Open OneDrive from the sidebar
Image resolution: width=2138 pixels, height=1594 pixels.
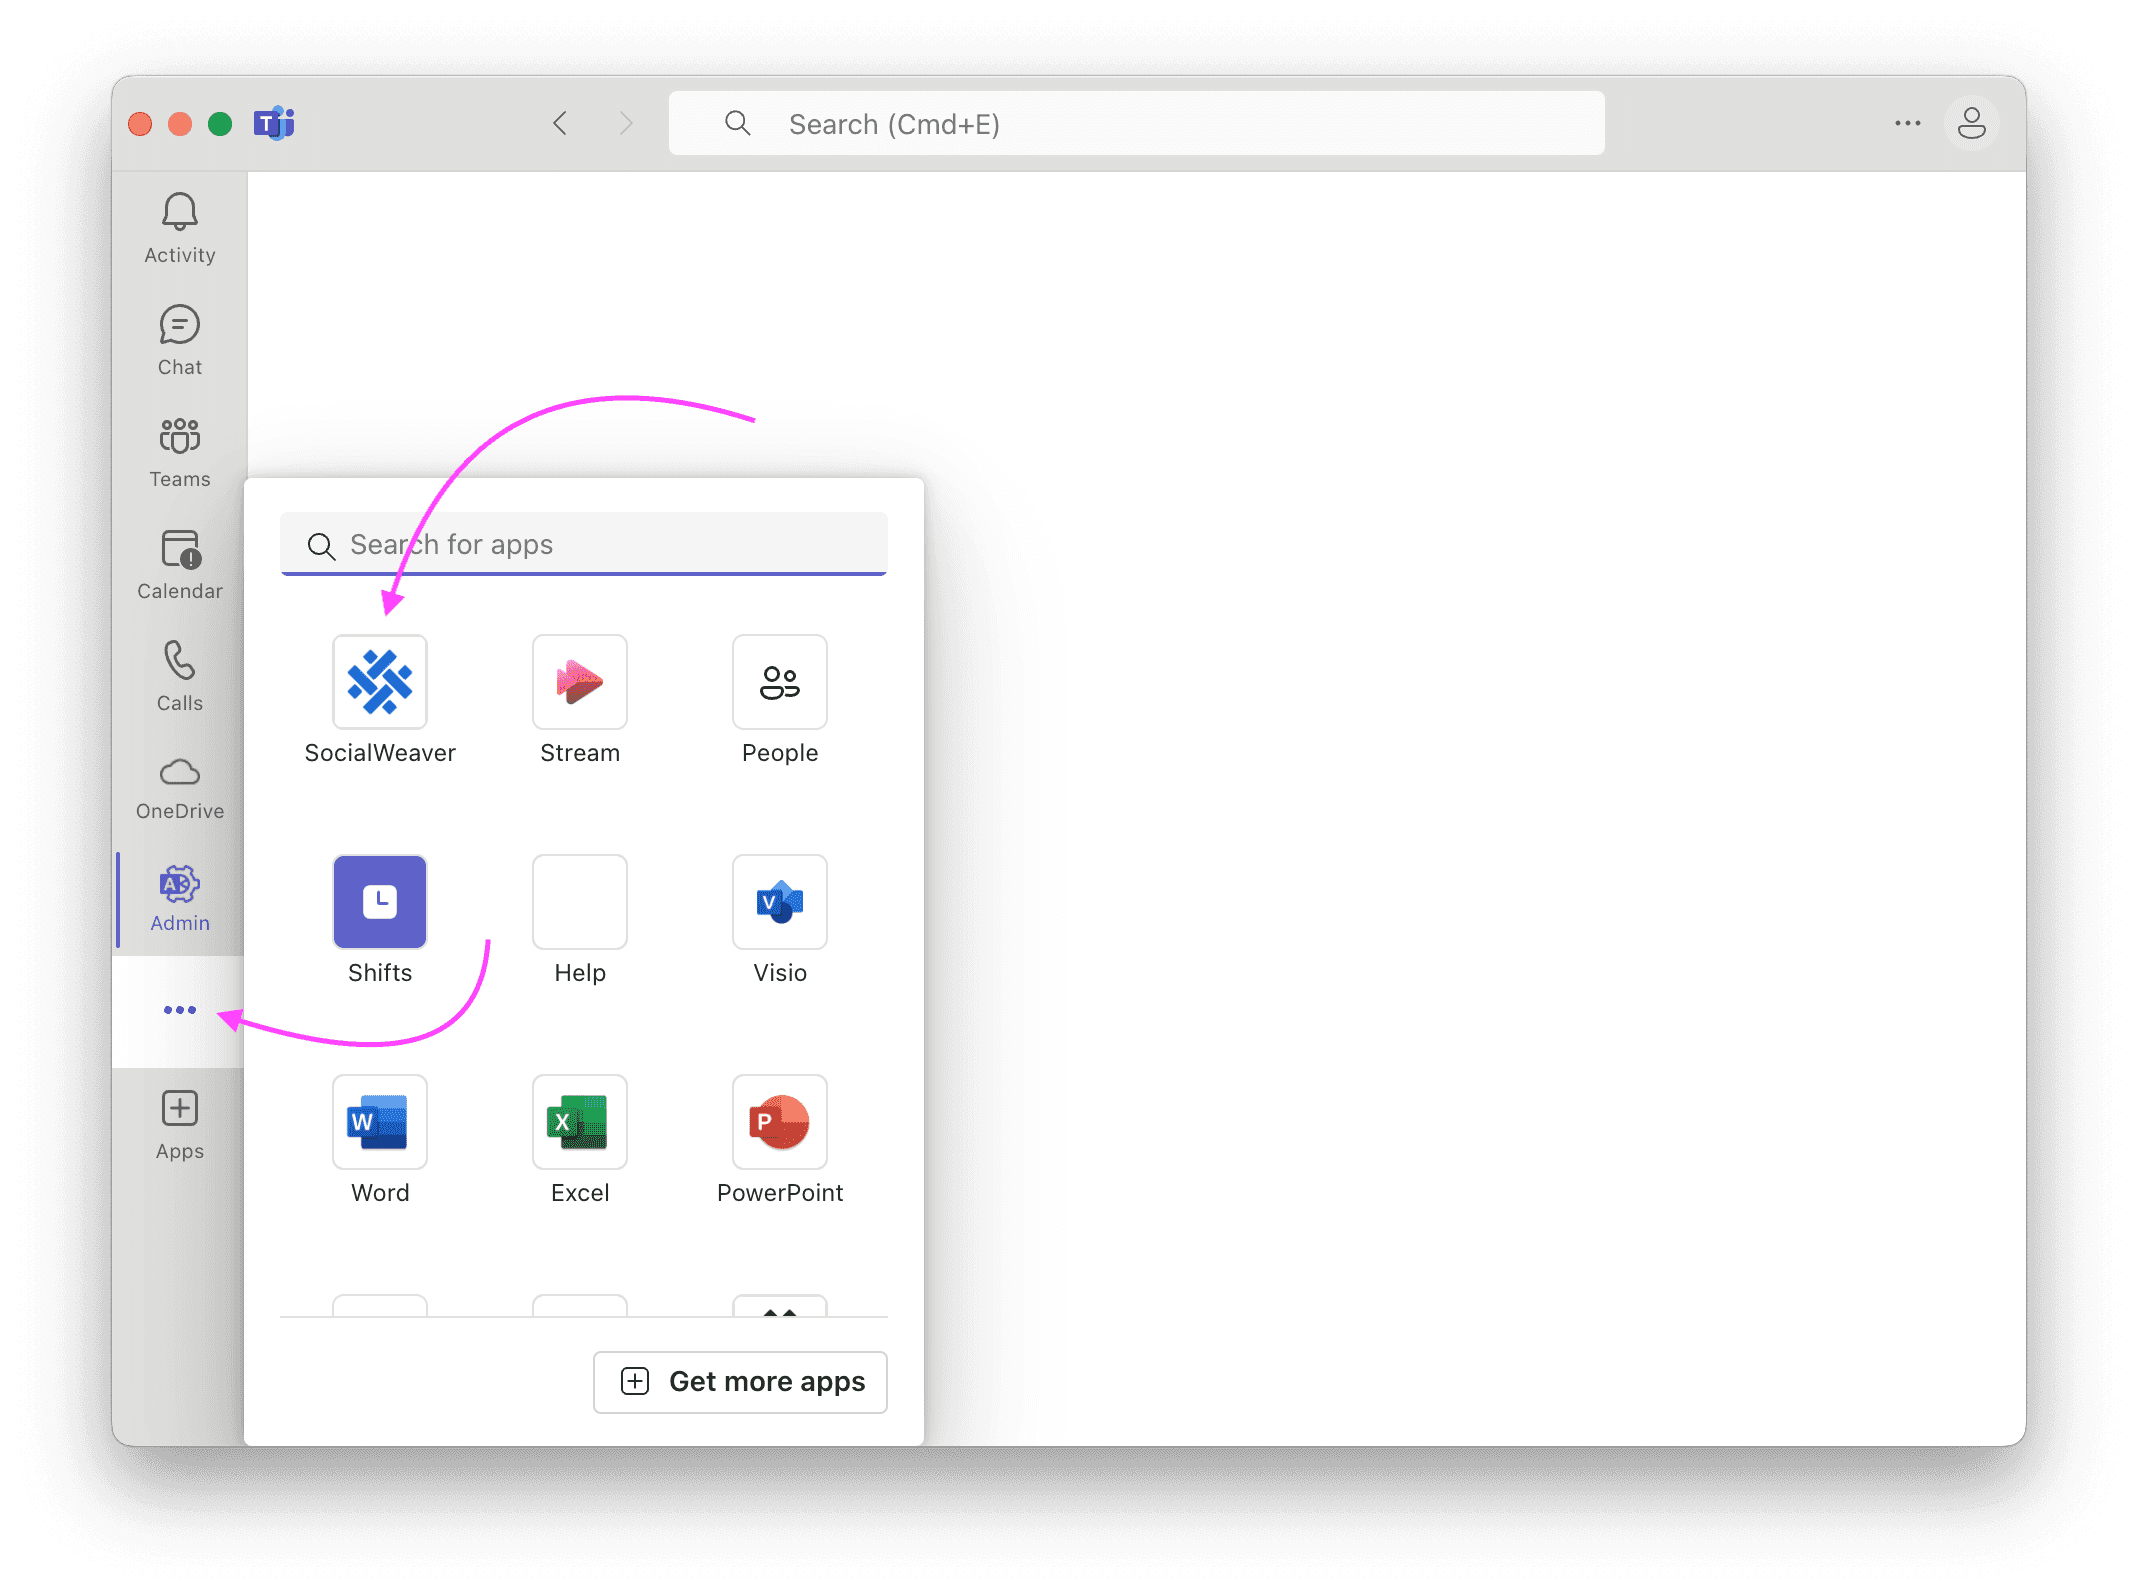tap(180, 788)
